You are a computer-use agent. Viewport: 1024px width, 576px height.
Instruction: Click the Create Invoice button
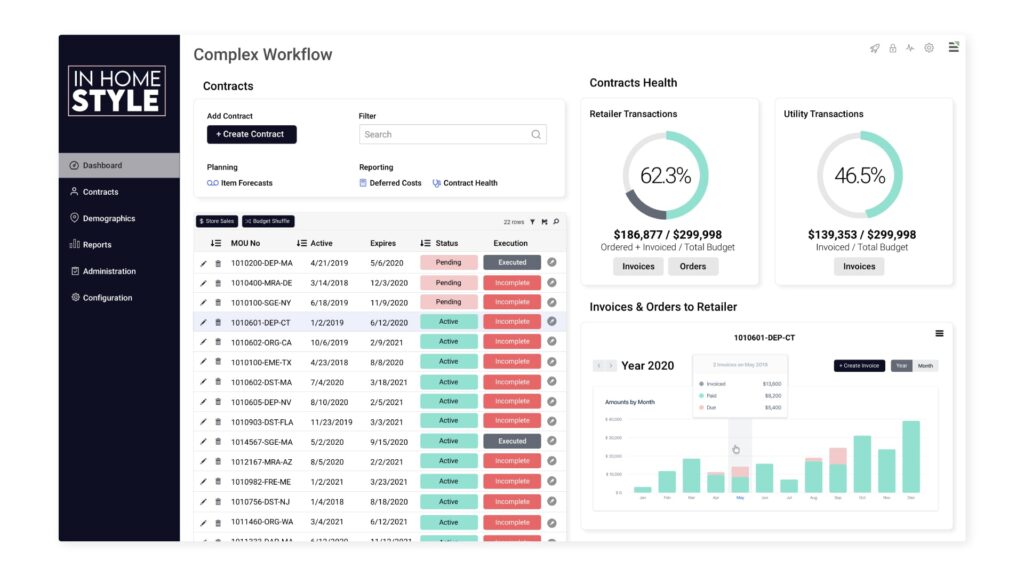859,366
